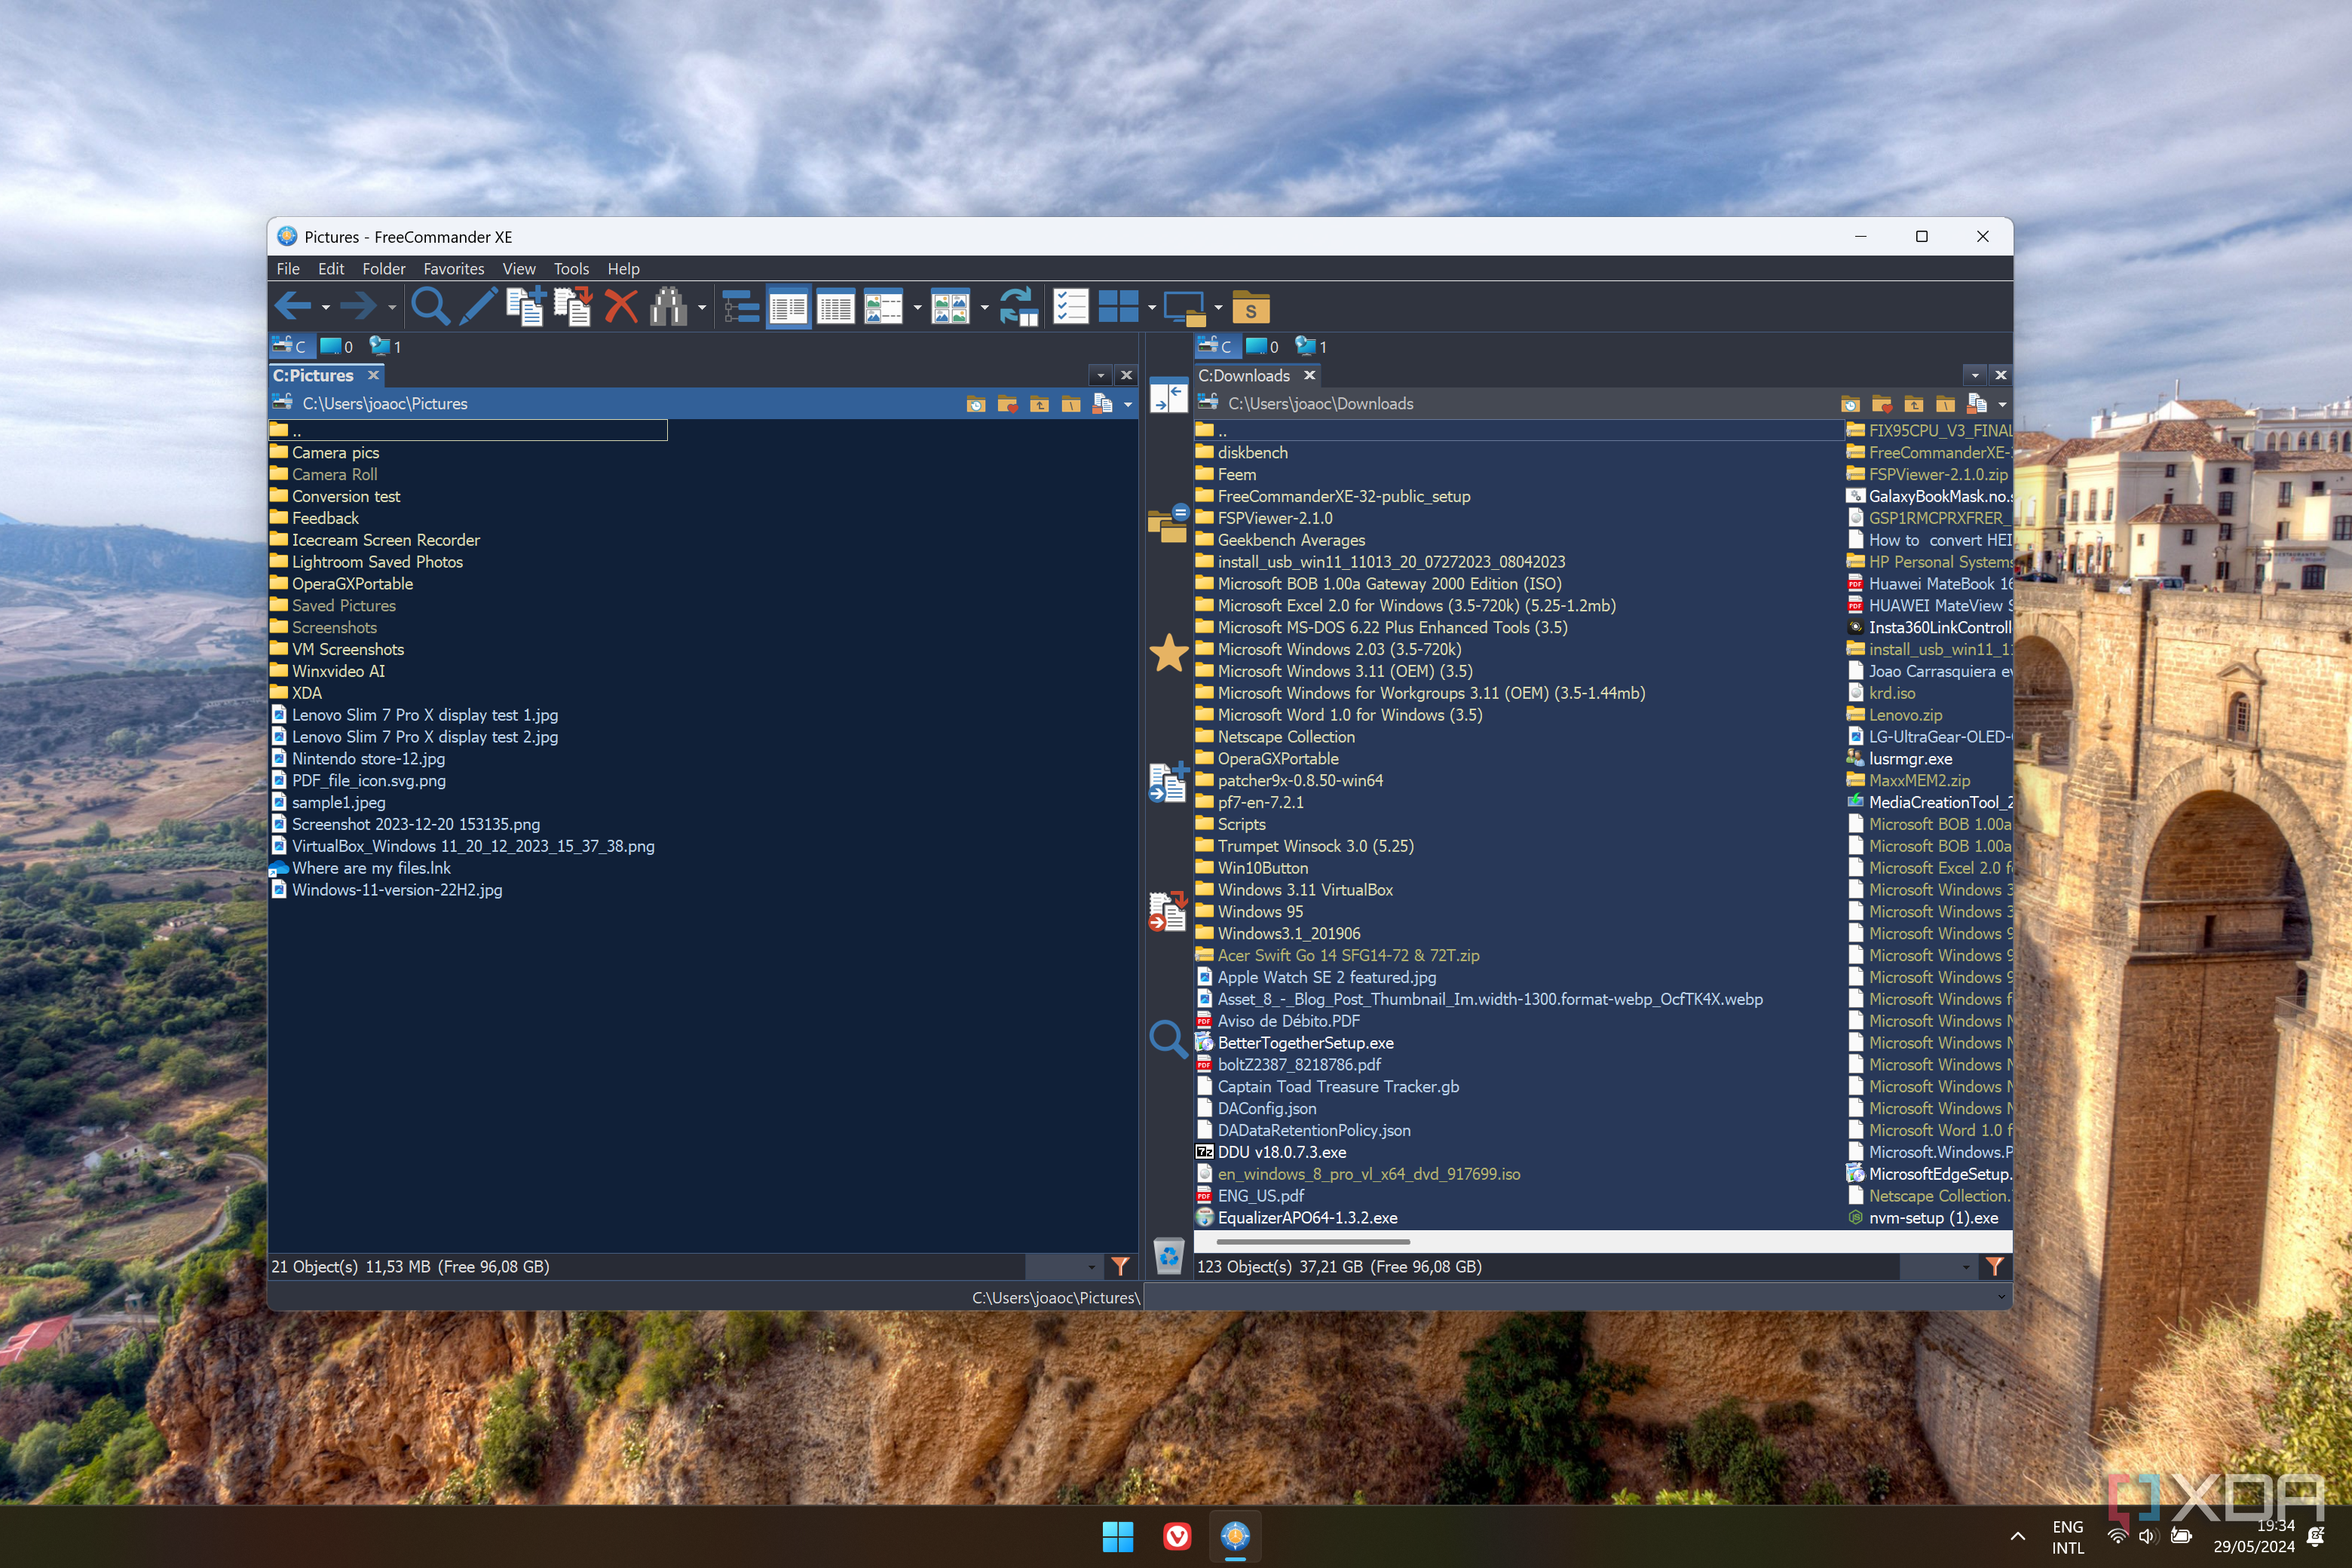The height and width of the screenshot is (1568, 2352).
Task: Open the Folder menu
Action: pos(384,269)
